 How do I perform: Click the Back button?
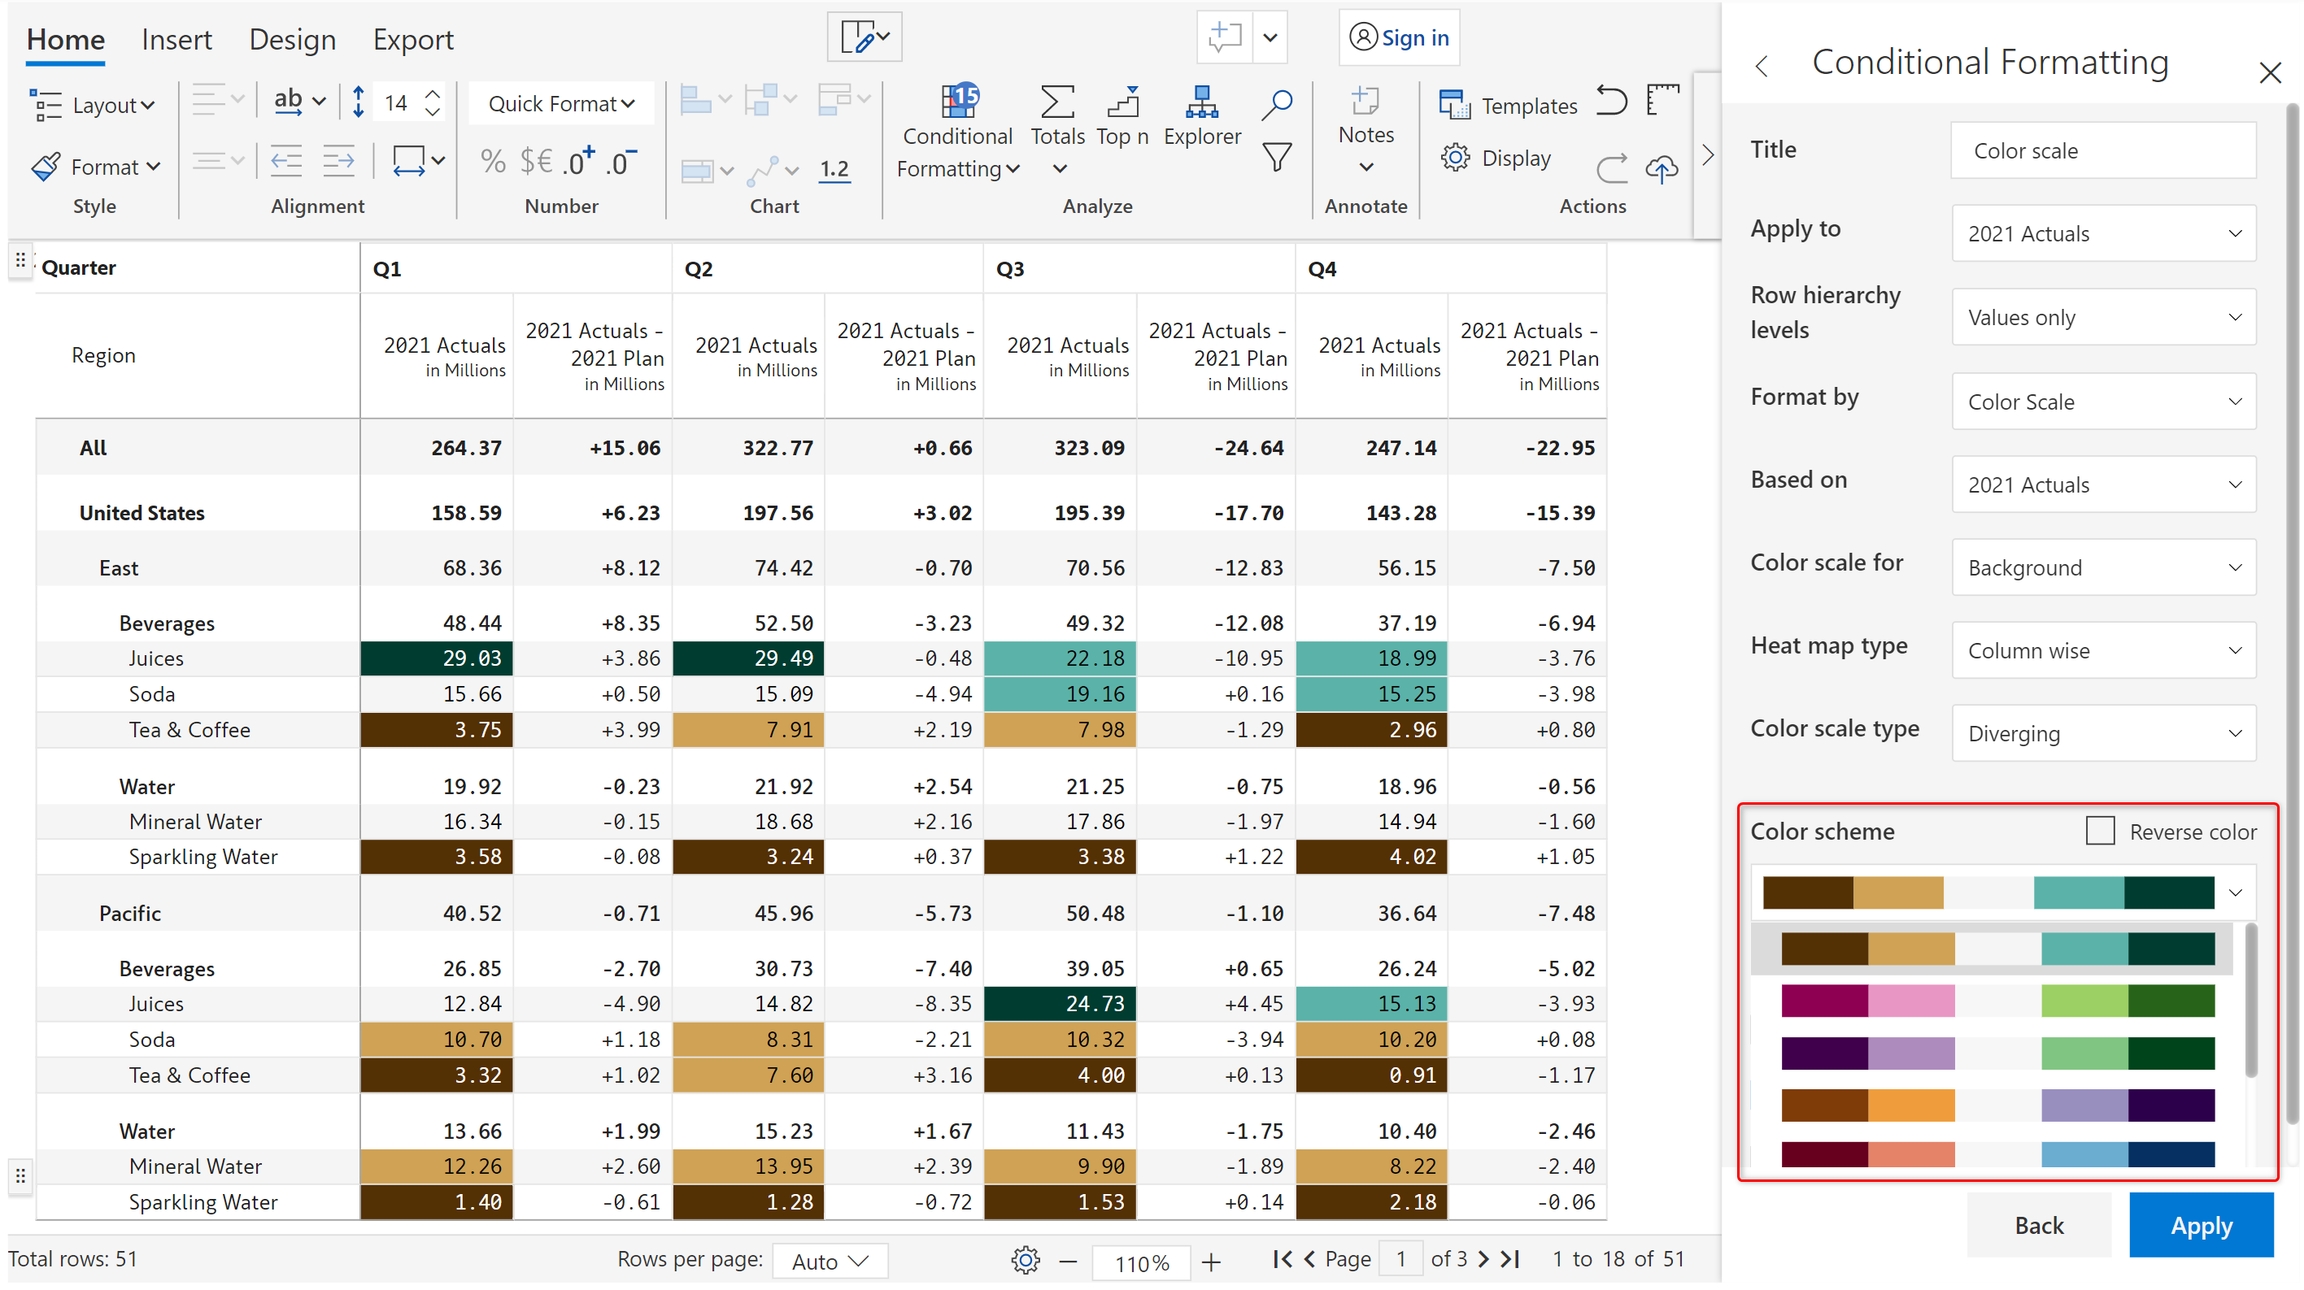click(2038, 1225)
